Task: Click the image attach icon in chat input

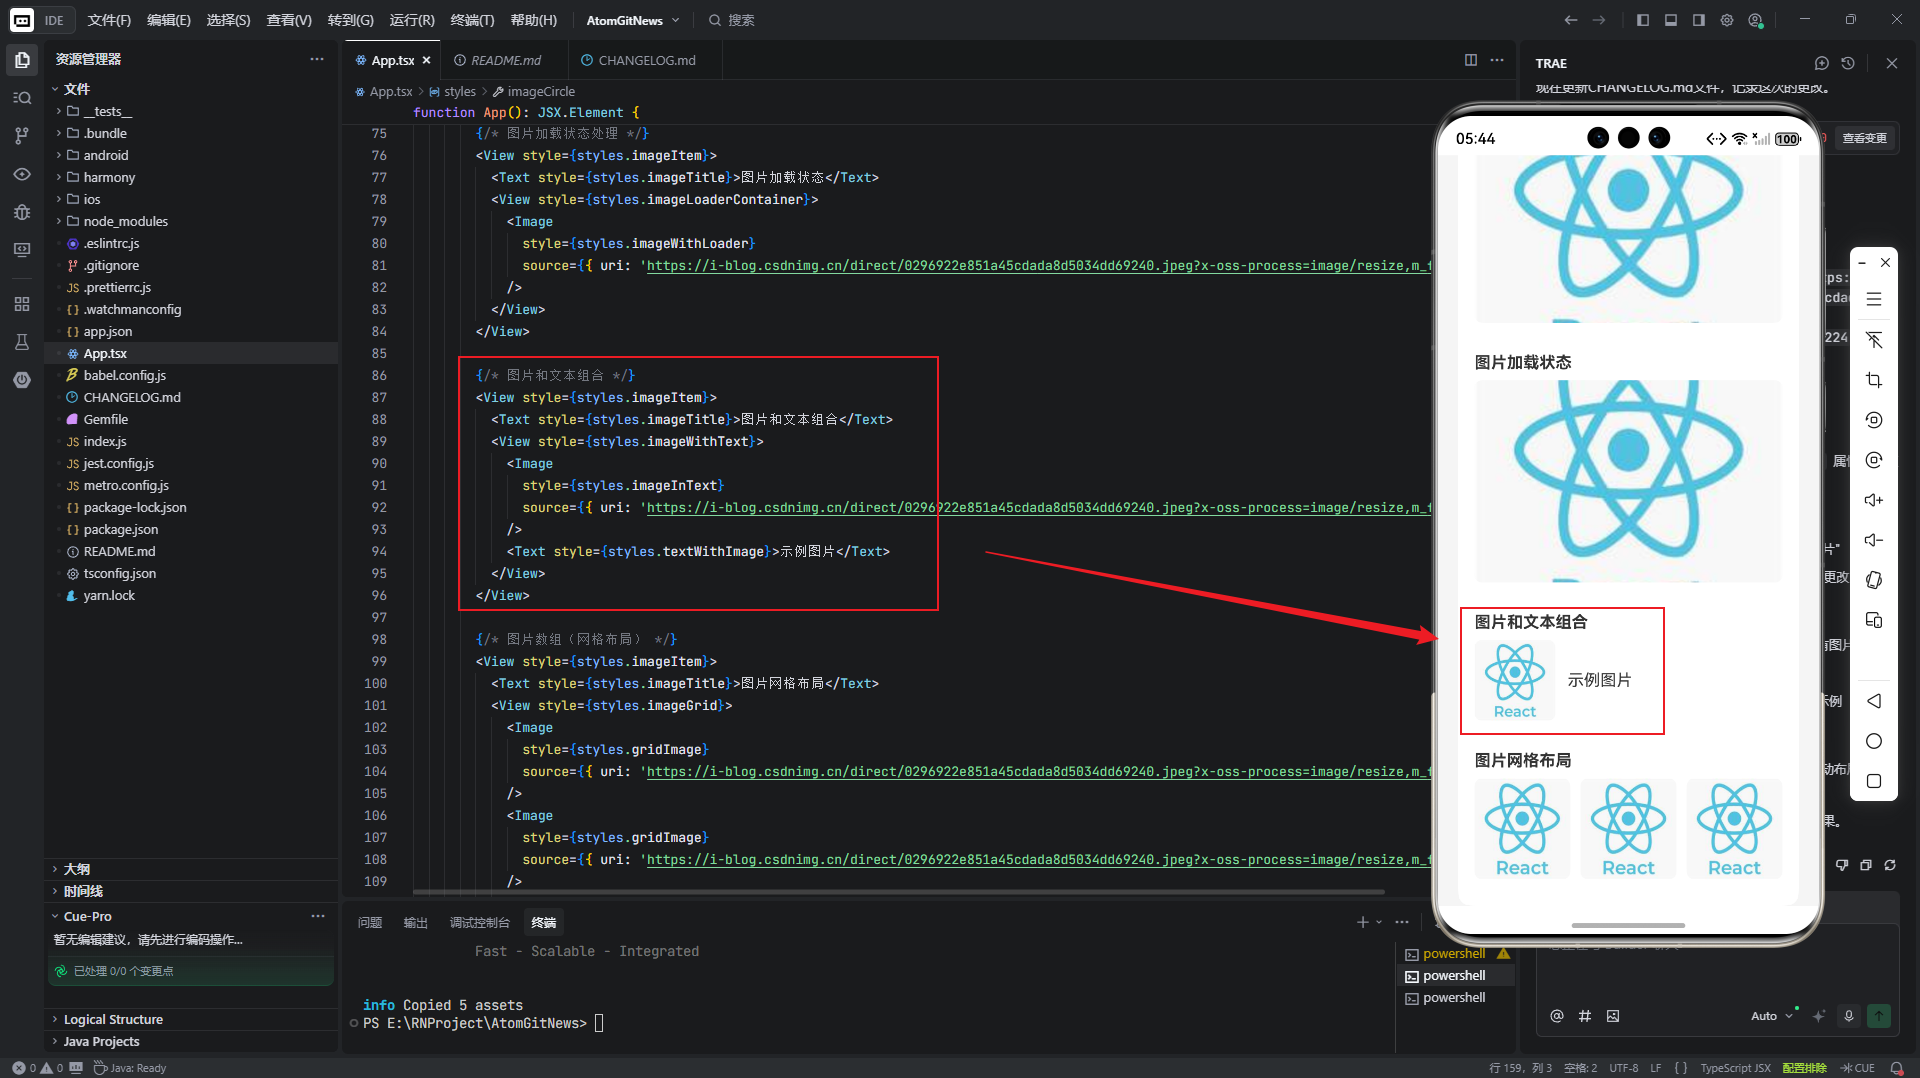Action: point(1613,1016)
